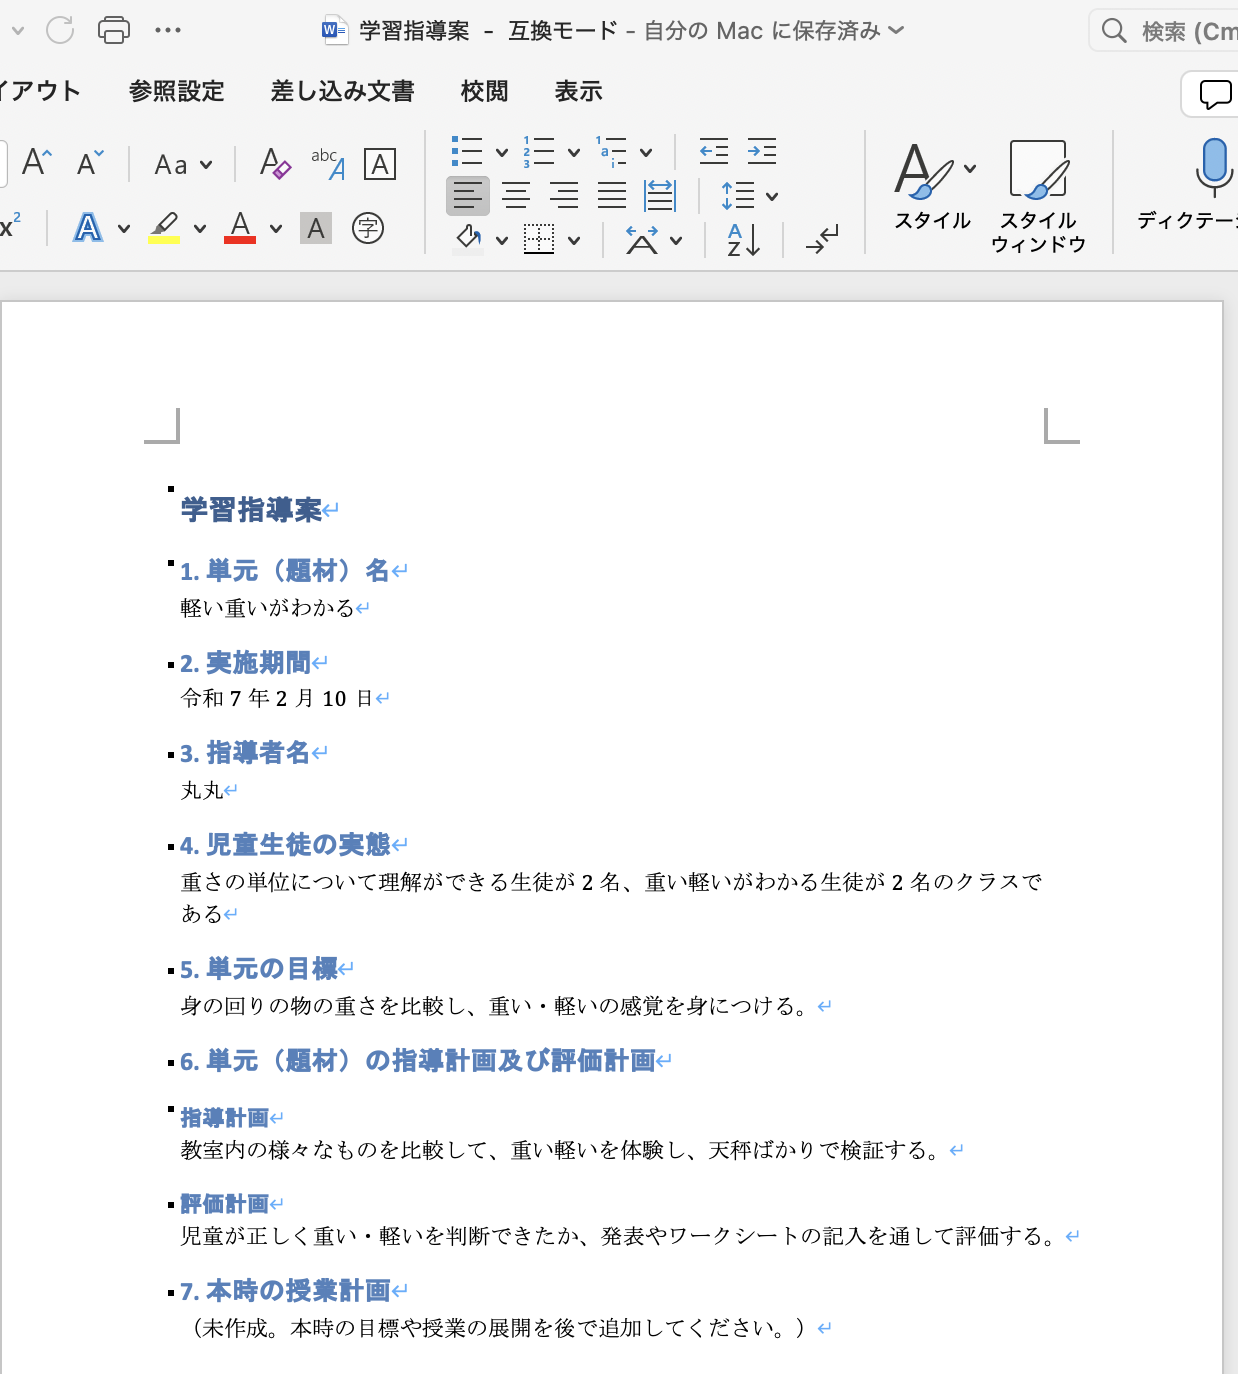This screenshot has width=1238, height=1374.
Task: Select the Decrease Font Size icon
Action: point(88,163)
